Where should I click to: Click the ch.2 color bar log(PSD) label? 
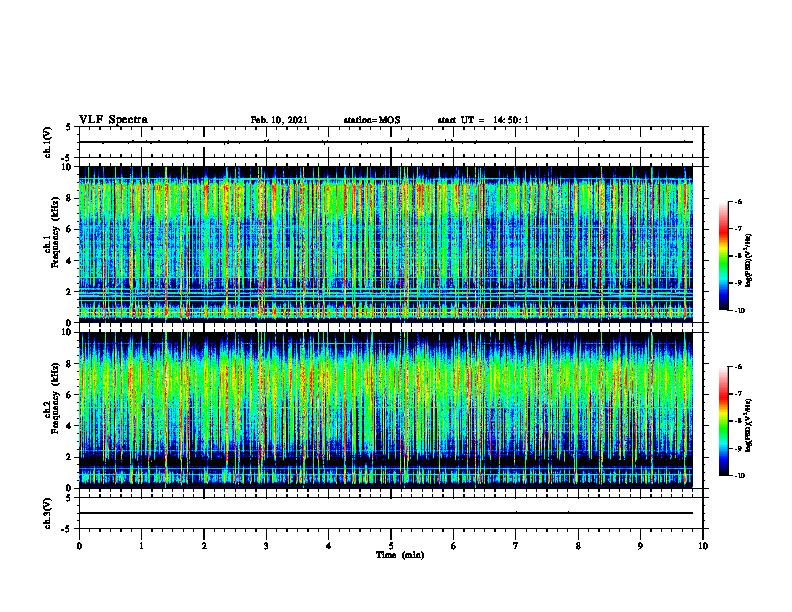(749, 426)
